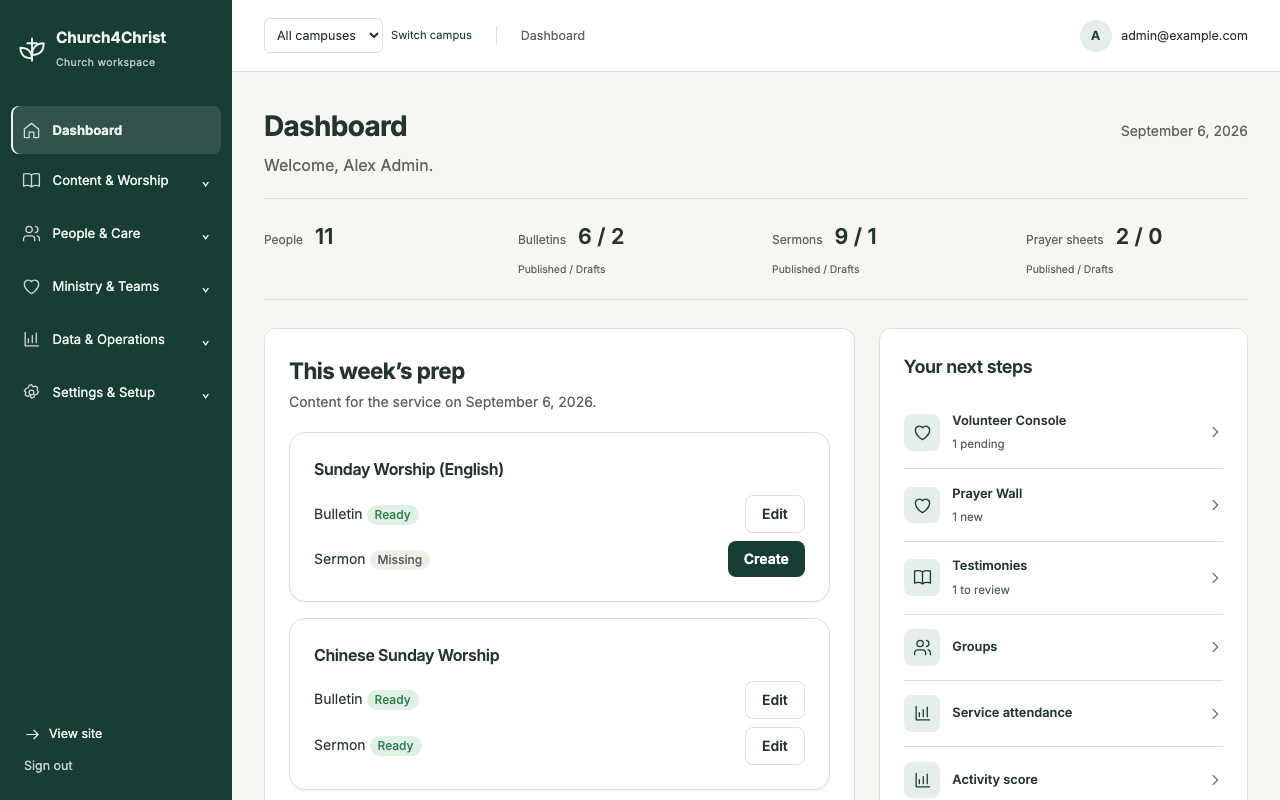Screen dimensions: 1280x800
Task: Expand Settings & Setup chevron
Action: pyautogui.click(x=206, y=395)
